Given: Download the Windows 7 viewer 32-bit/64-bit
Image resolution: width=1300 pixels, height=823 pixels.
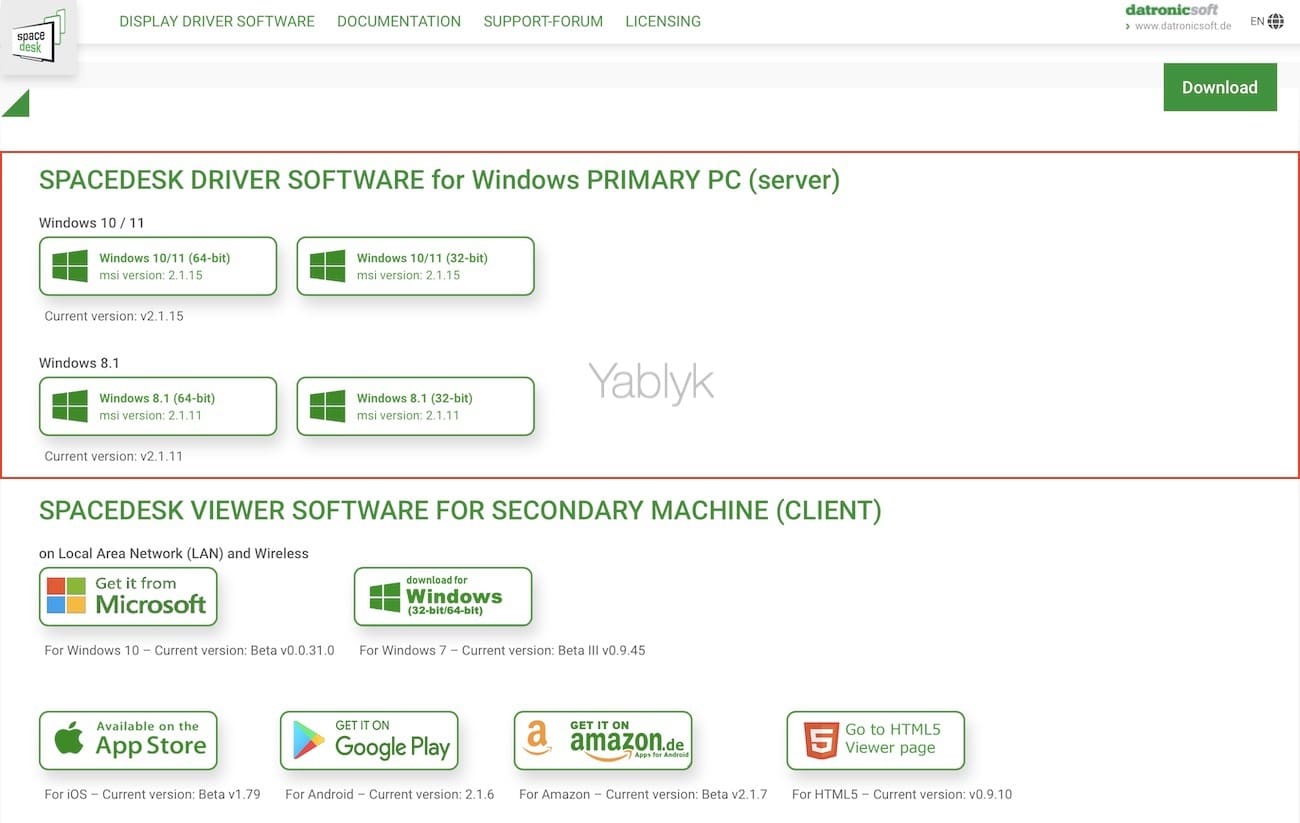Looking at the screenshot, I should pos(442,597).
